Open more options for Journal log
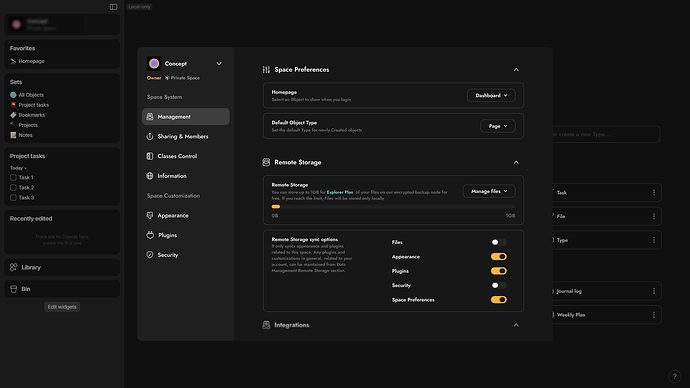 (x=654, y=291)
